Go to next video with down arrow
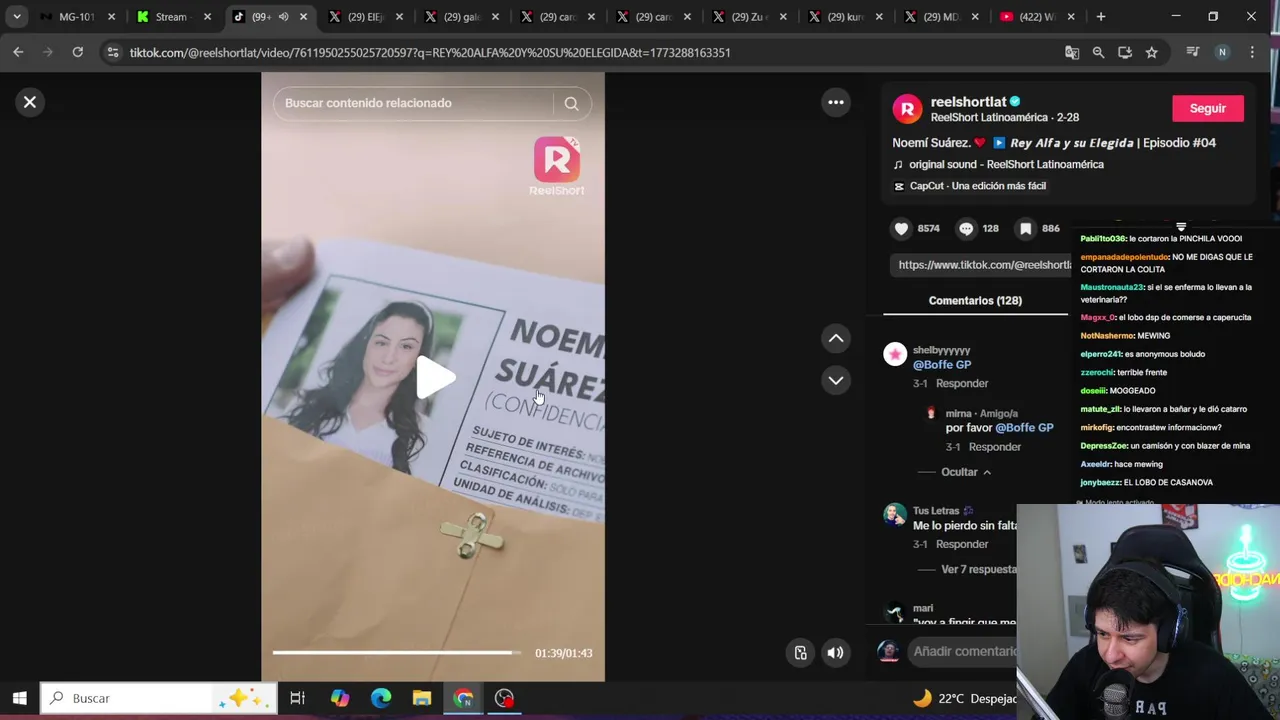Screen dimensions: 1280x720 click(836, 380)
